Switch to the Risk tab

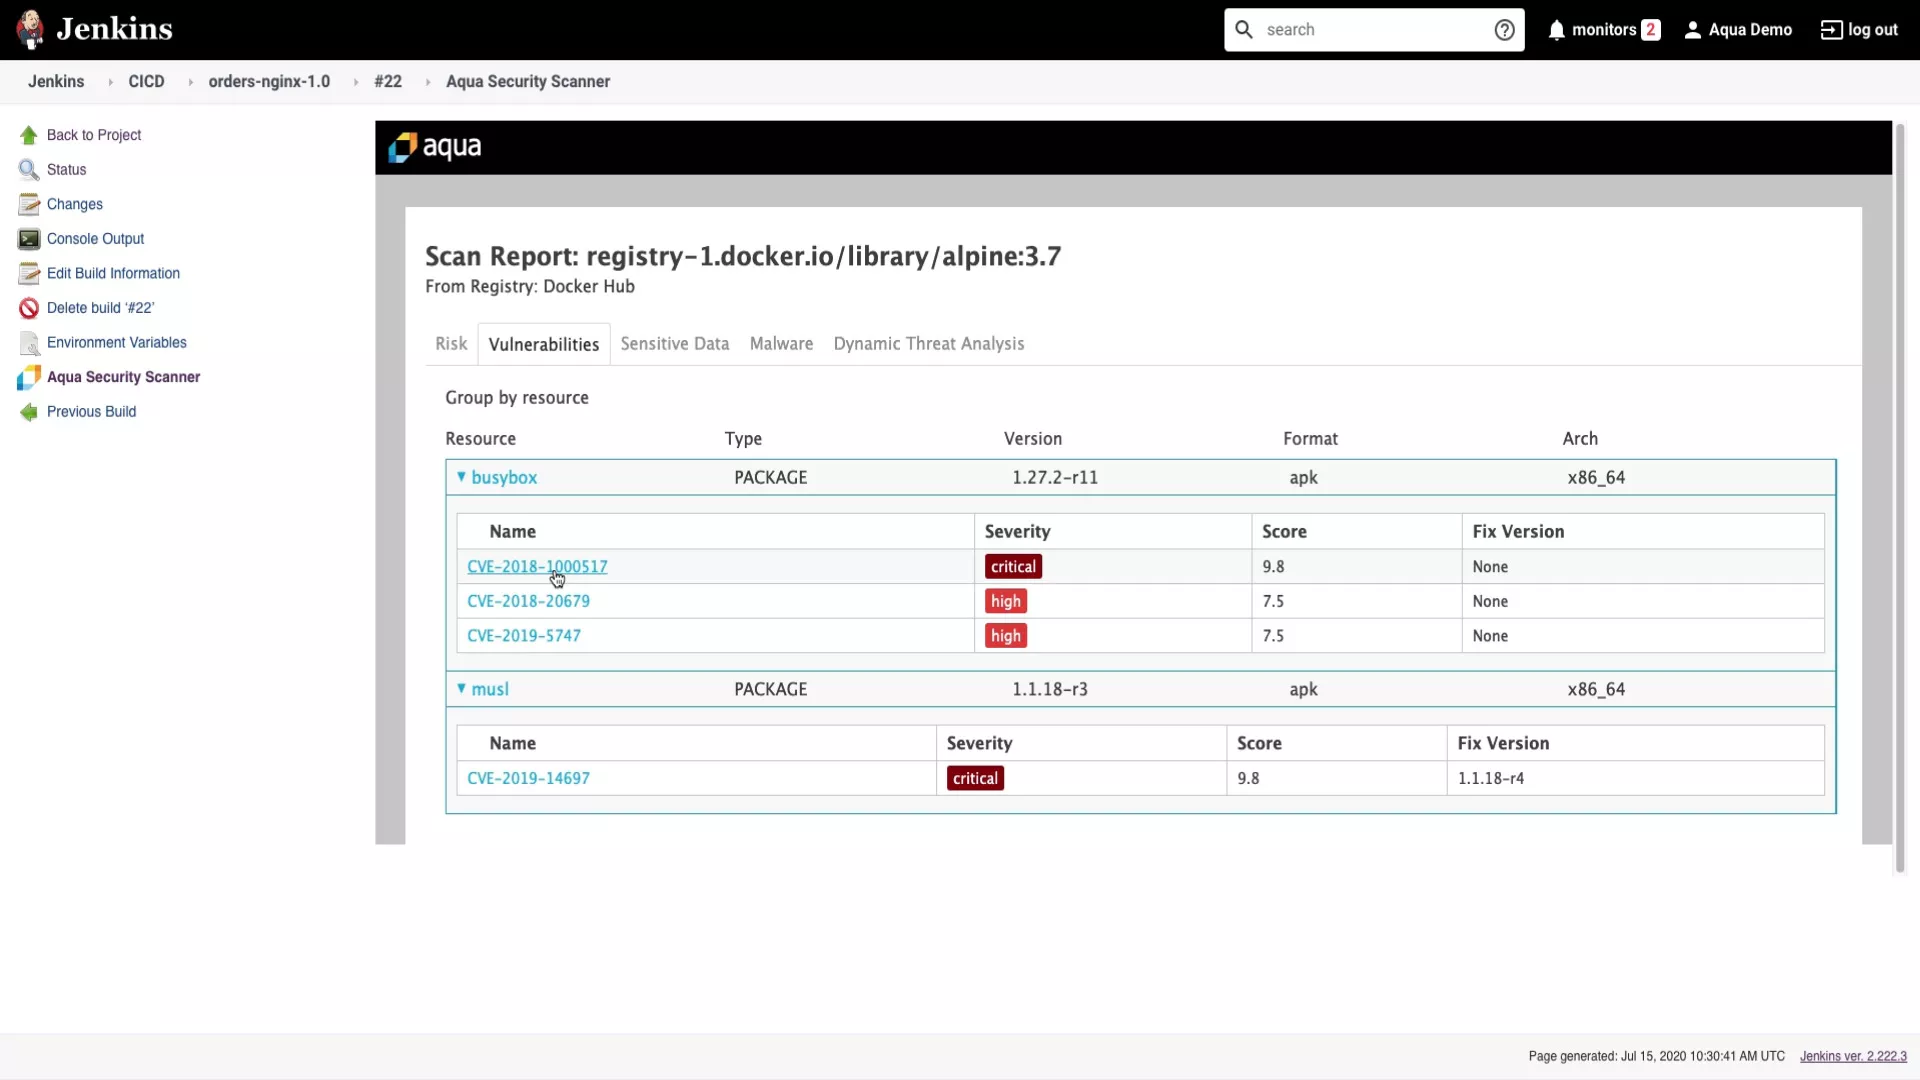(x=451, y=343)
